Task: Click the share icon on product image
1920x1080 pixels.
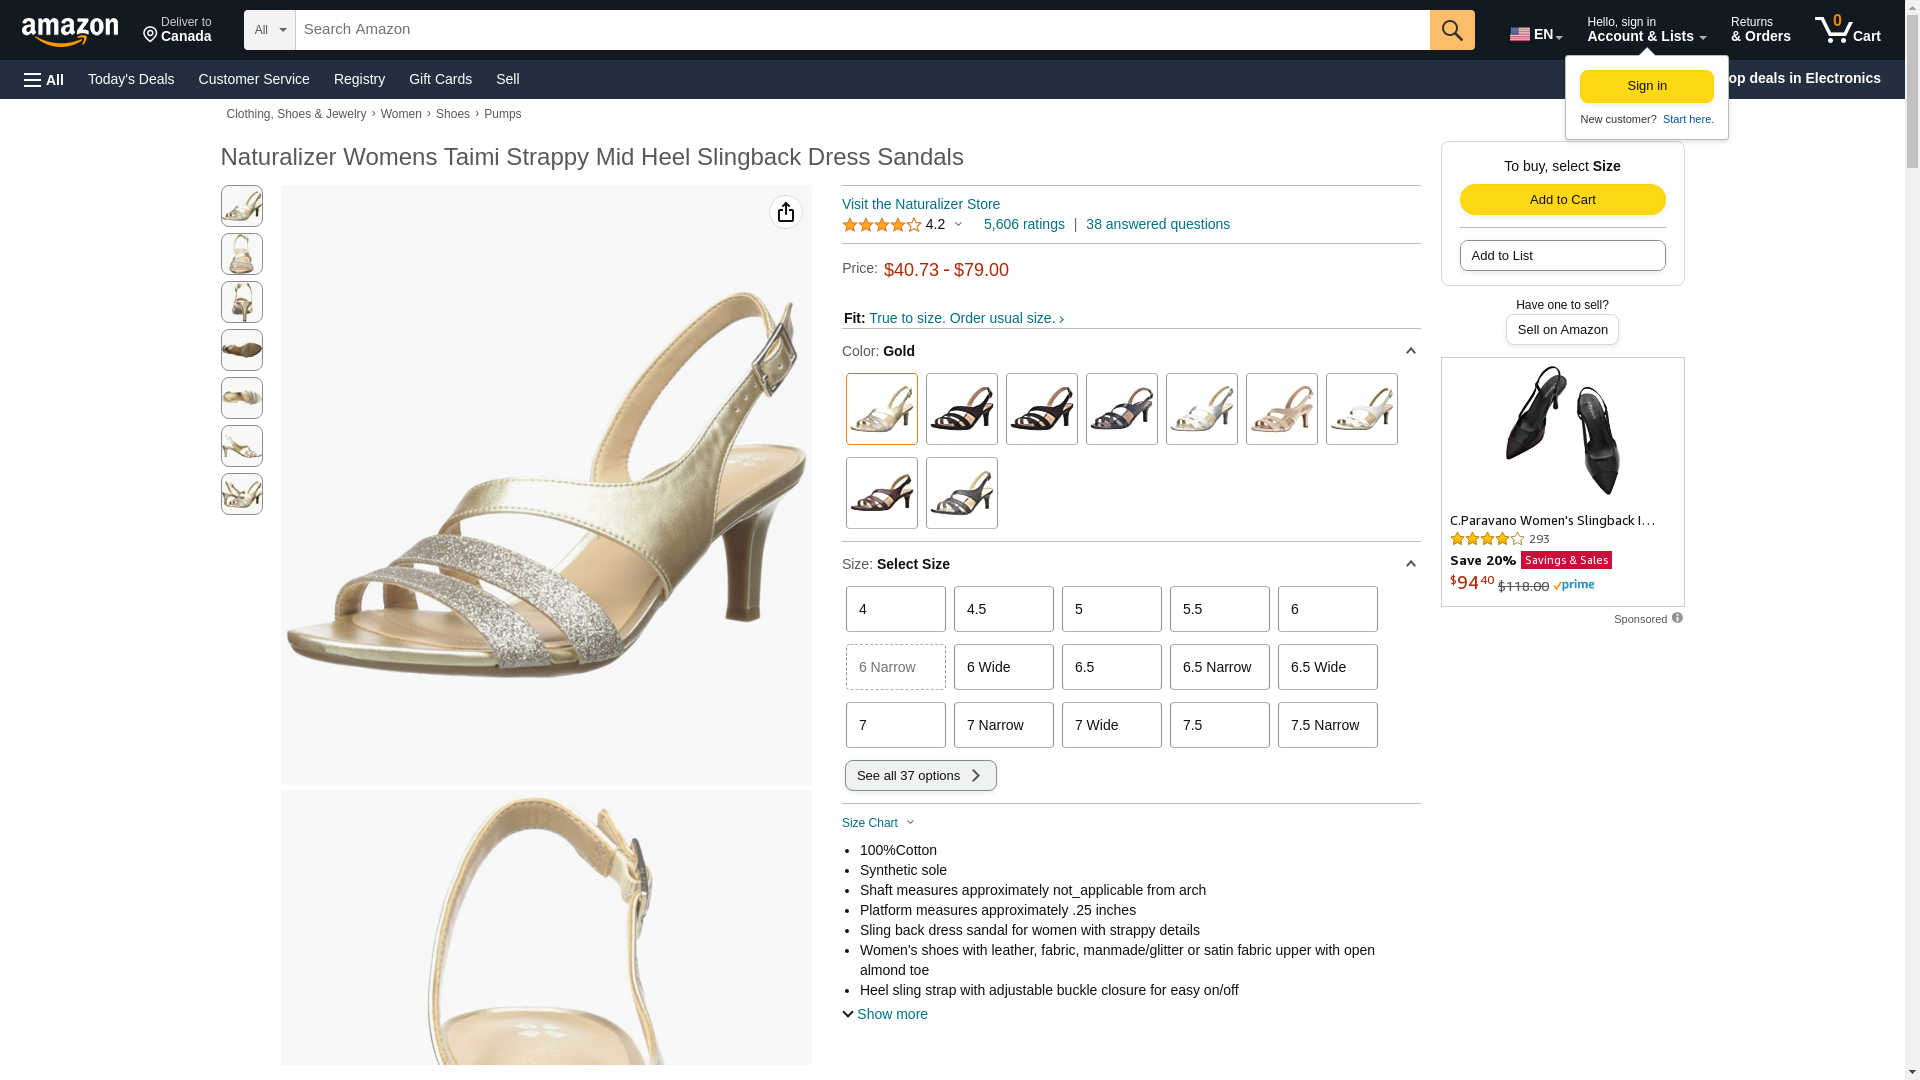Action: coord(786,212)
